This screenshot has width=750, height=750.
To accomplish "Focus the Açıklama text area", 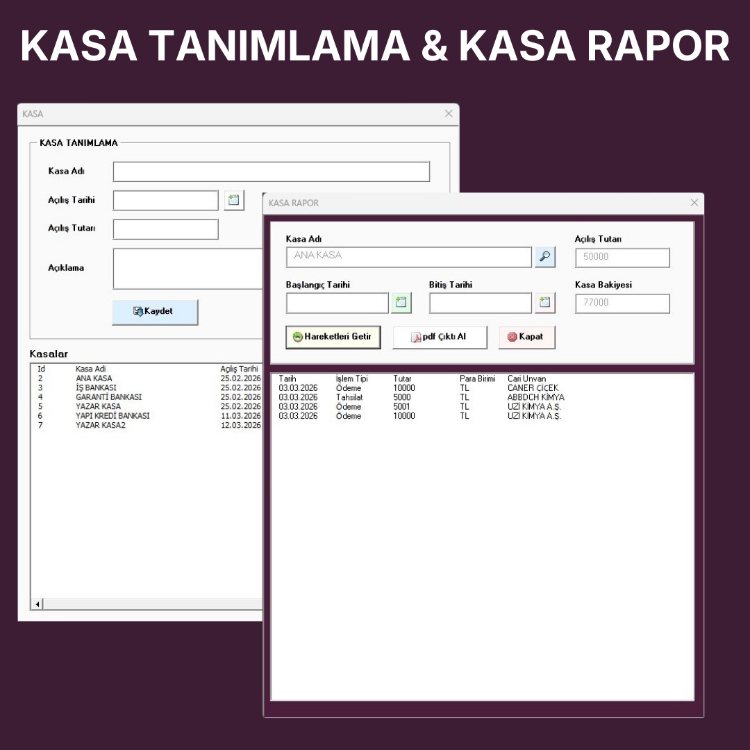I will (188, 268).
